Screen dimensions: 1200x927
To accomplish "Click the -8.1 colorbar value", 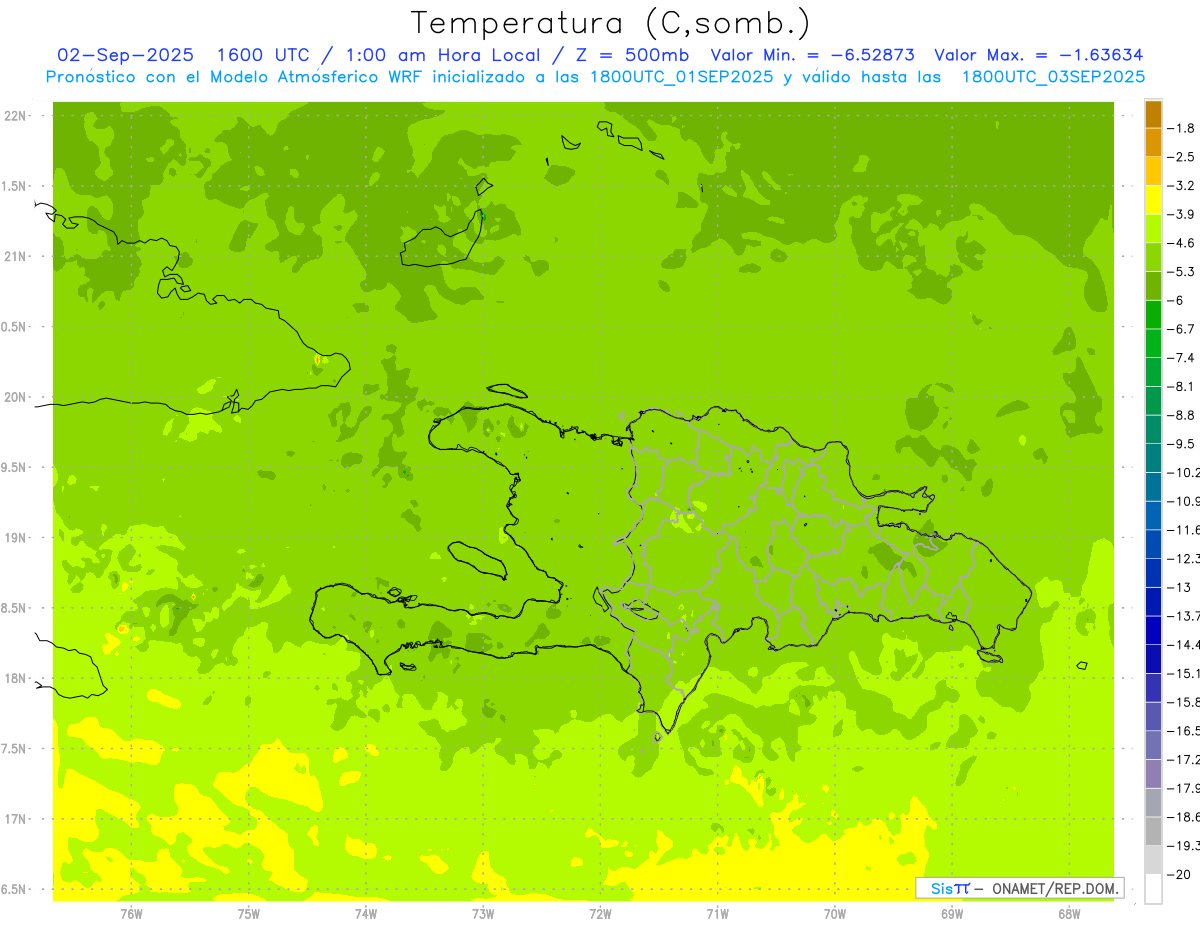I will tap(1182, 386).
